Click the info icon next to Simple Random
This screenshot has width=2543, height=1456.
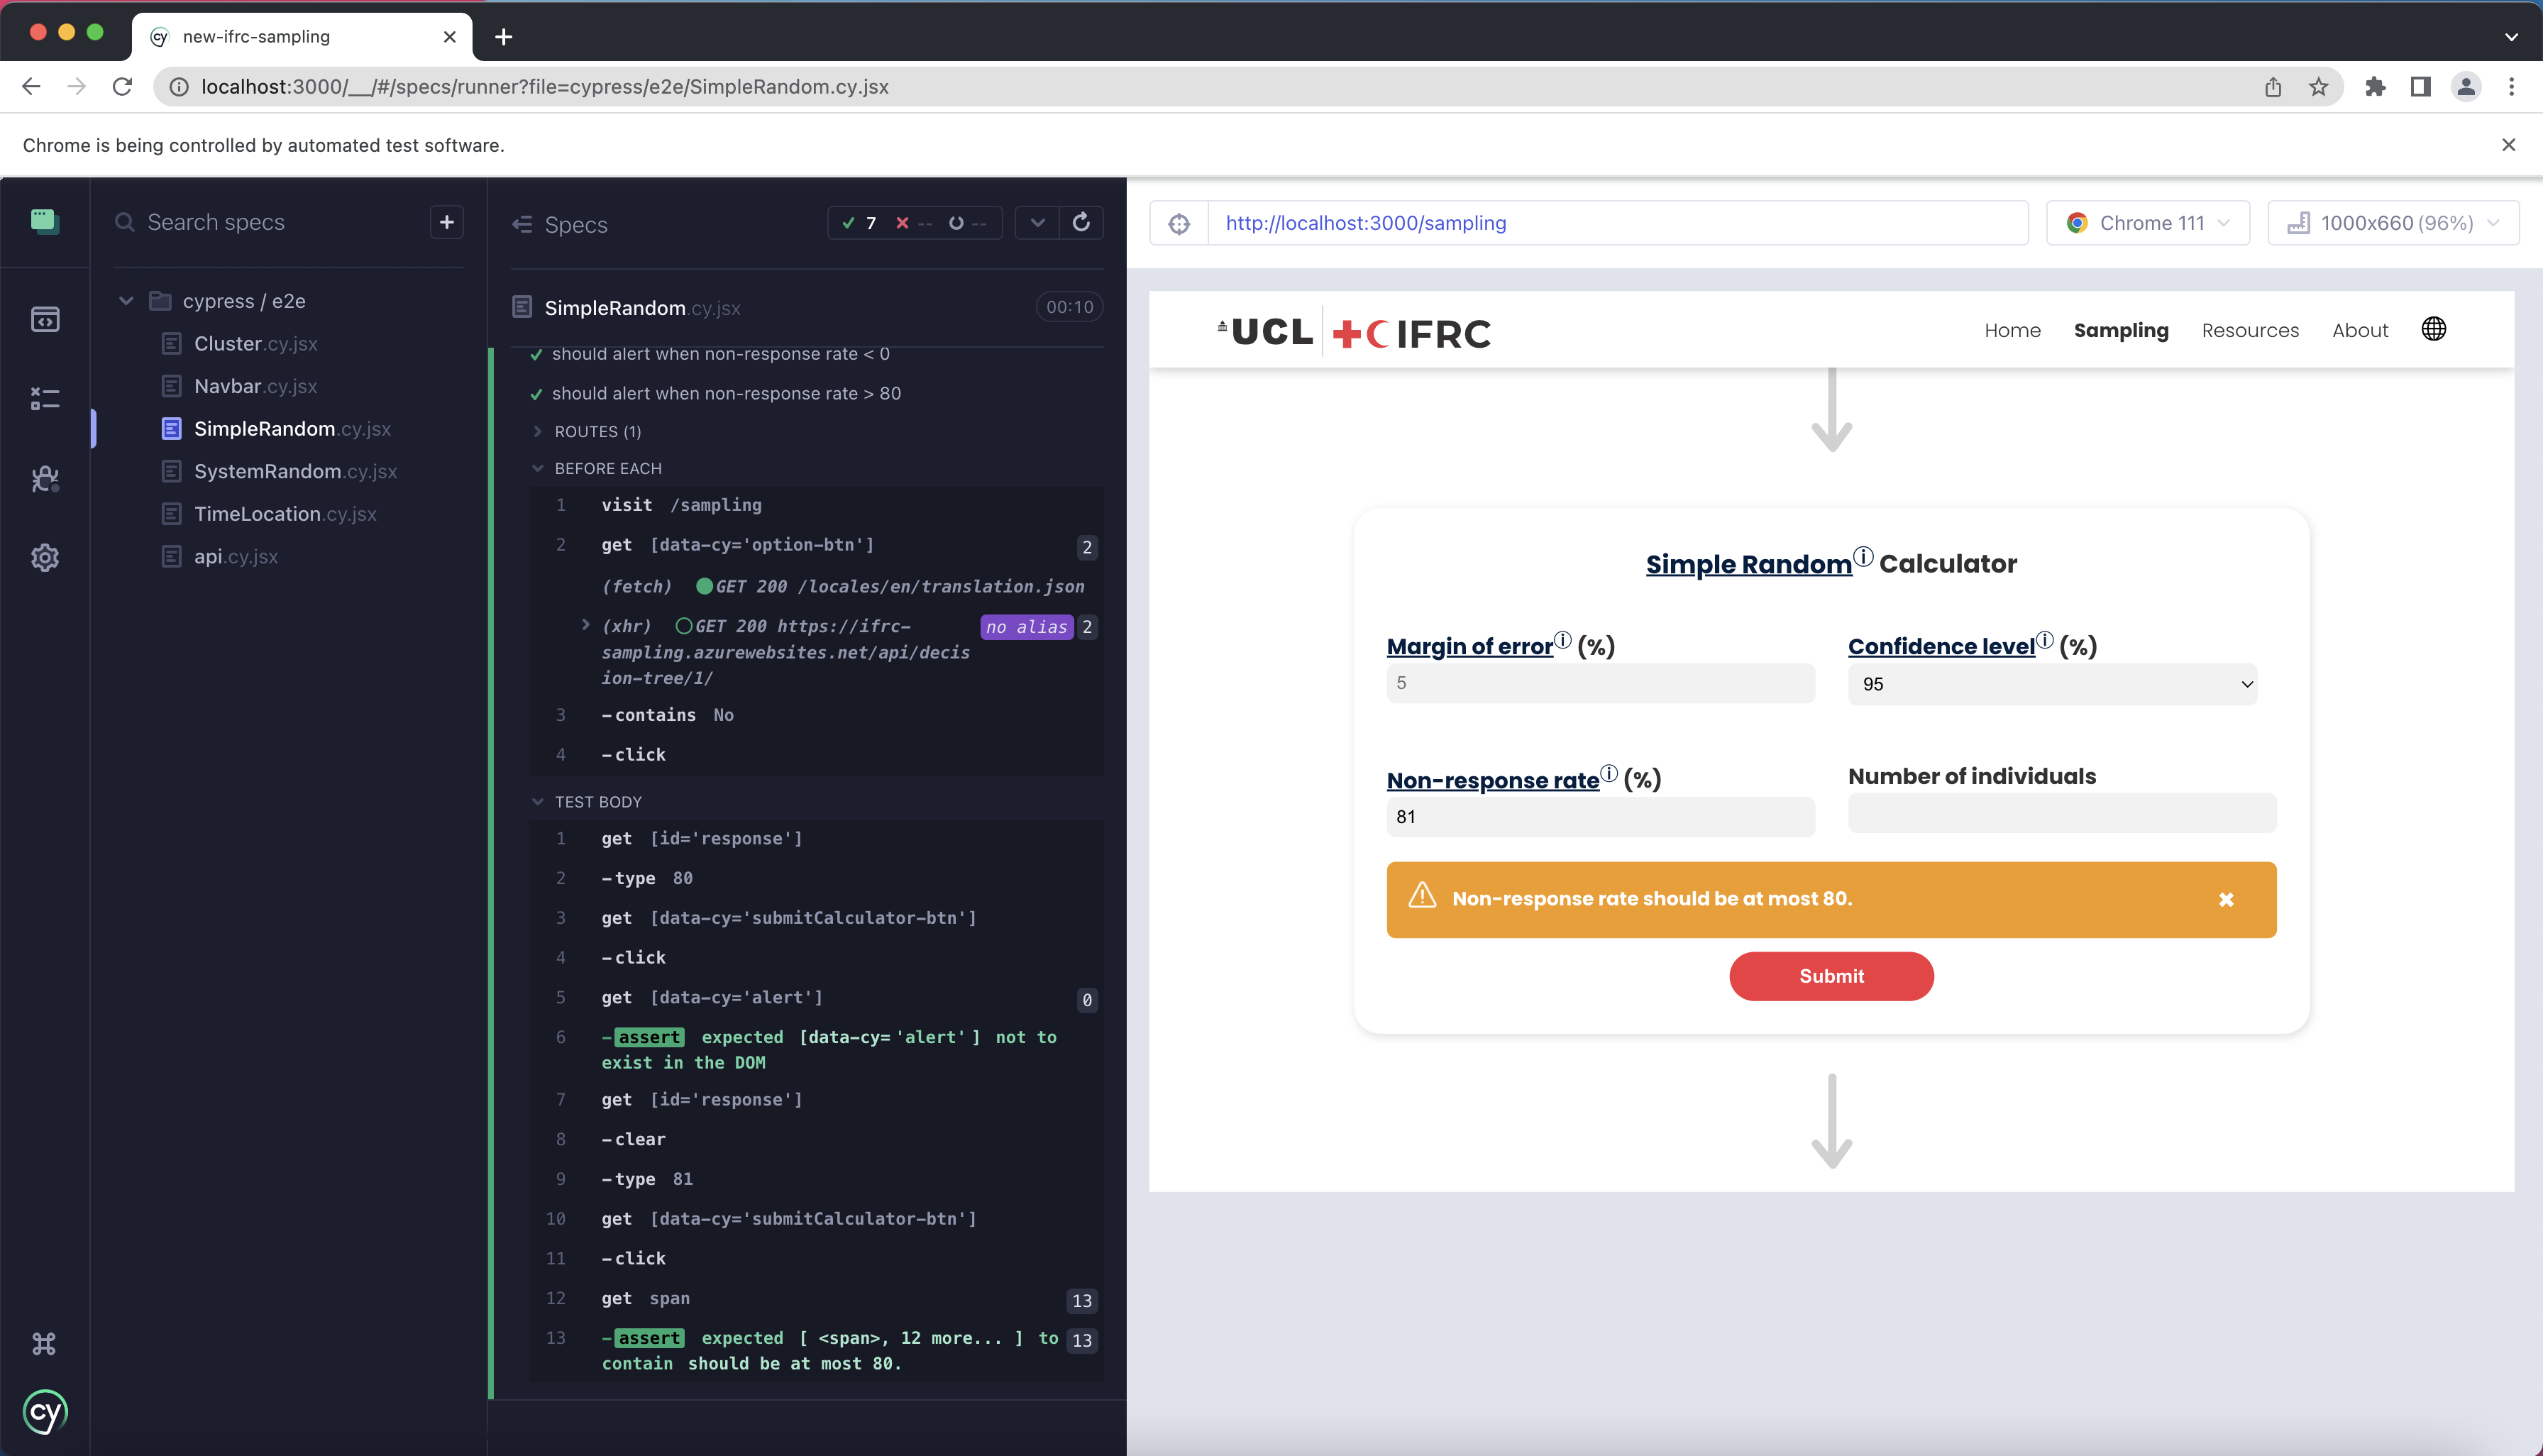[1863, 556]
